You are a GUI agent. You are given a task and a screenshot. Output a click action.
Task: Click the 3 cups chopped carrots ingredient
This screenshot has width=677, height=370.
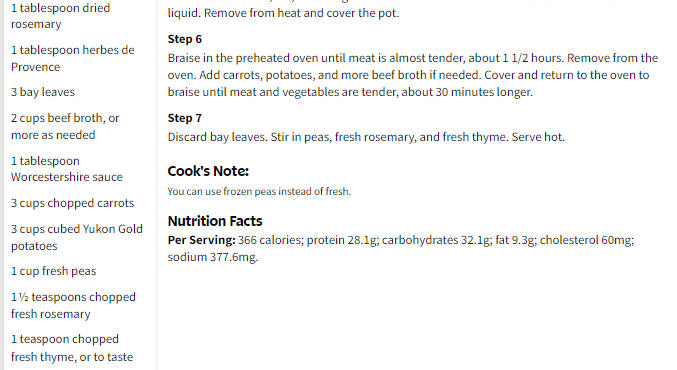click(73, 203)
